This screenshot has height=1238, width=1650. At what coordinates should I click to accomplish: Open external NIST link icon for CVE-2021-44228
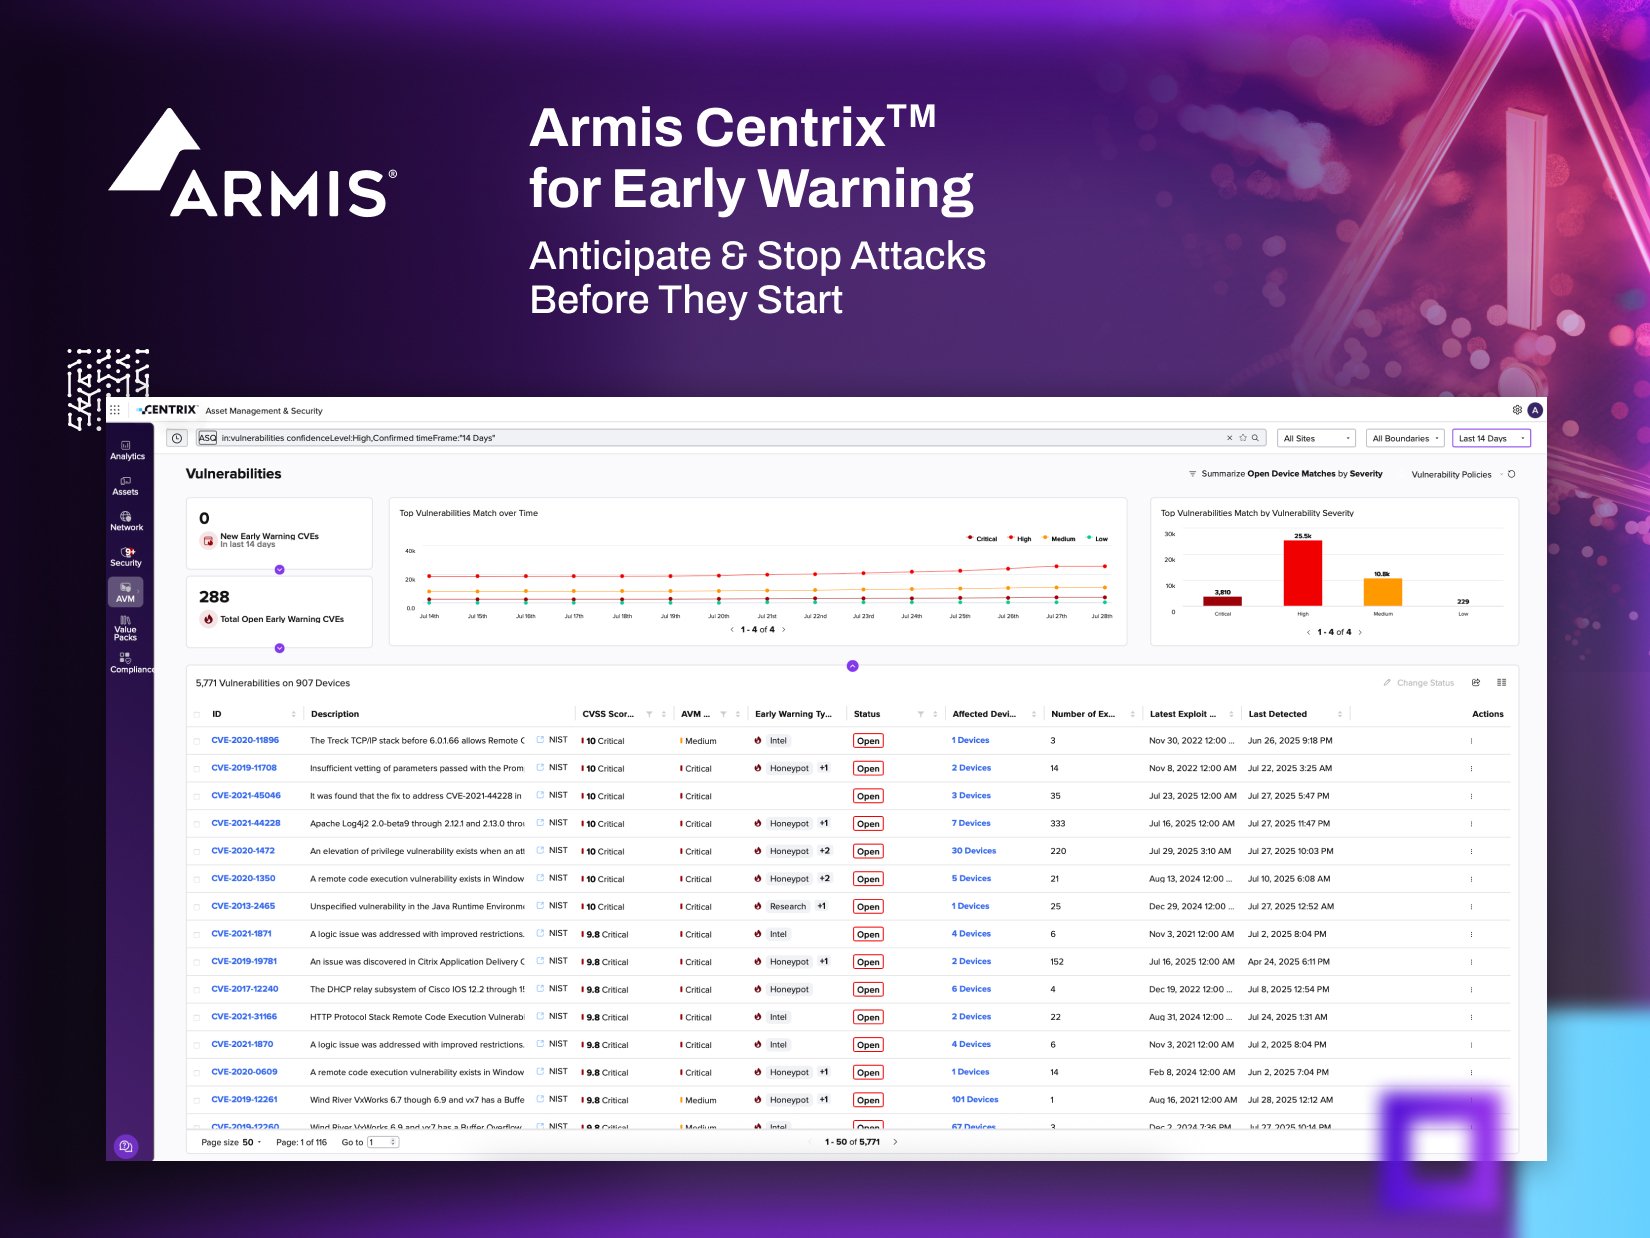pos(540,823)
